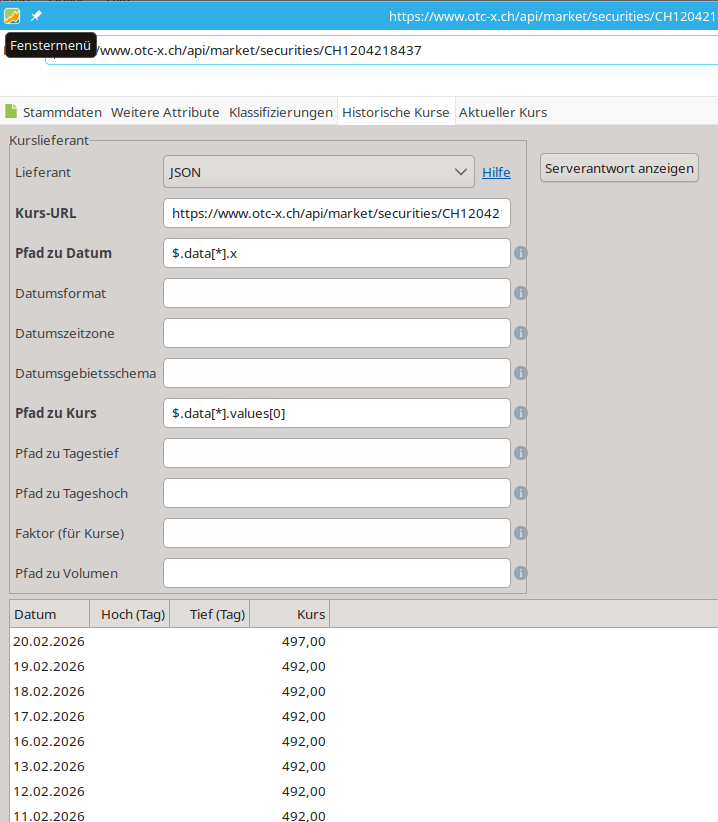
Task: Click info icon beside Pfad zu Volumen
Action: click(x=520, y=573)
